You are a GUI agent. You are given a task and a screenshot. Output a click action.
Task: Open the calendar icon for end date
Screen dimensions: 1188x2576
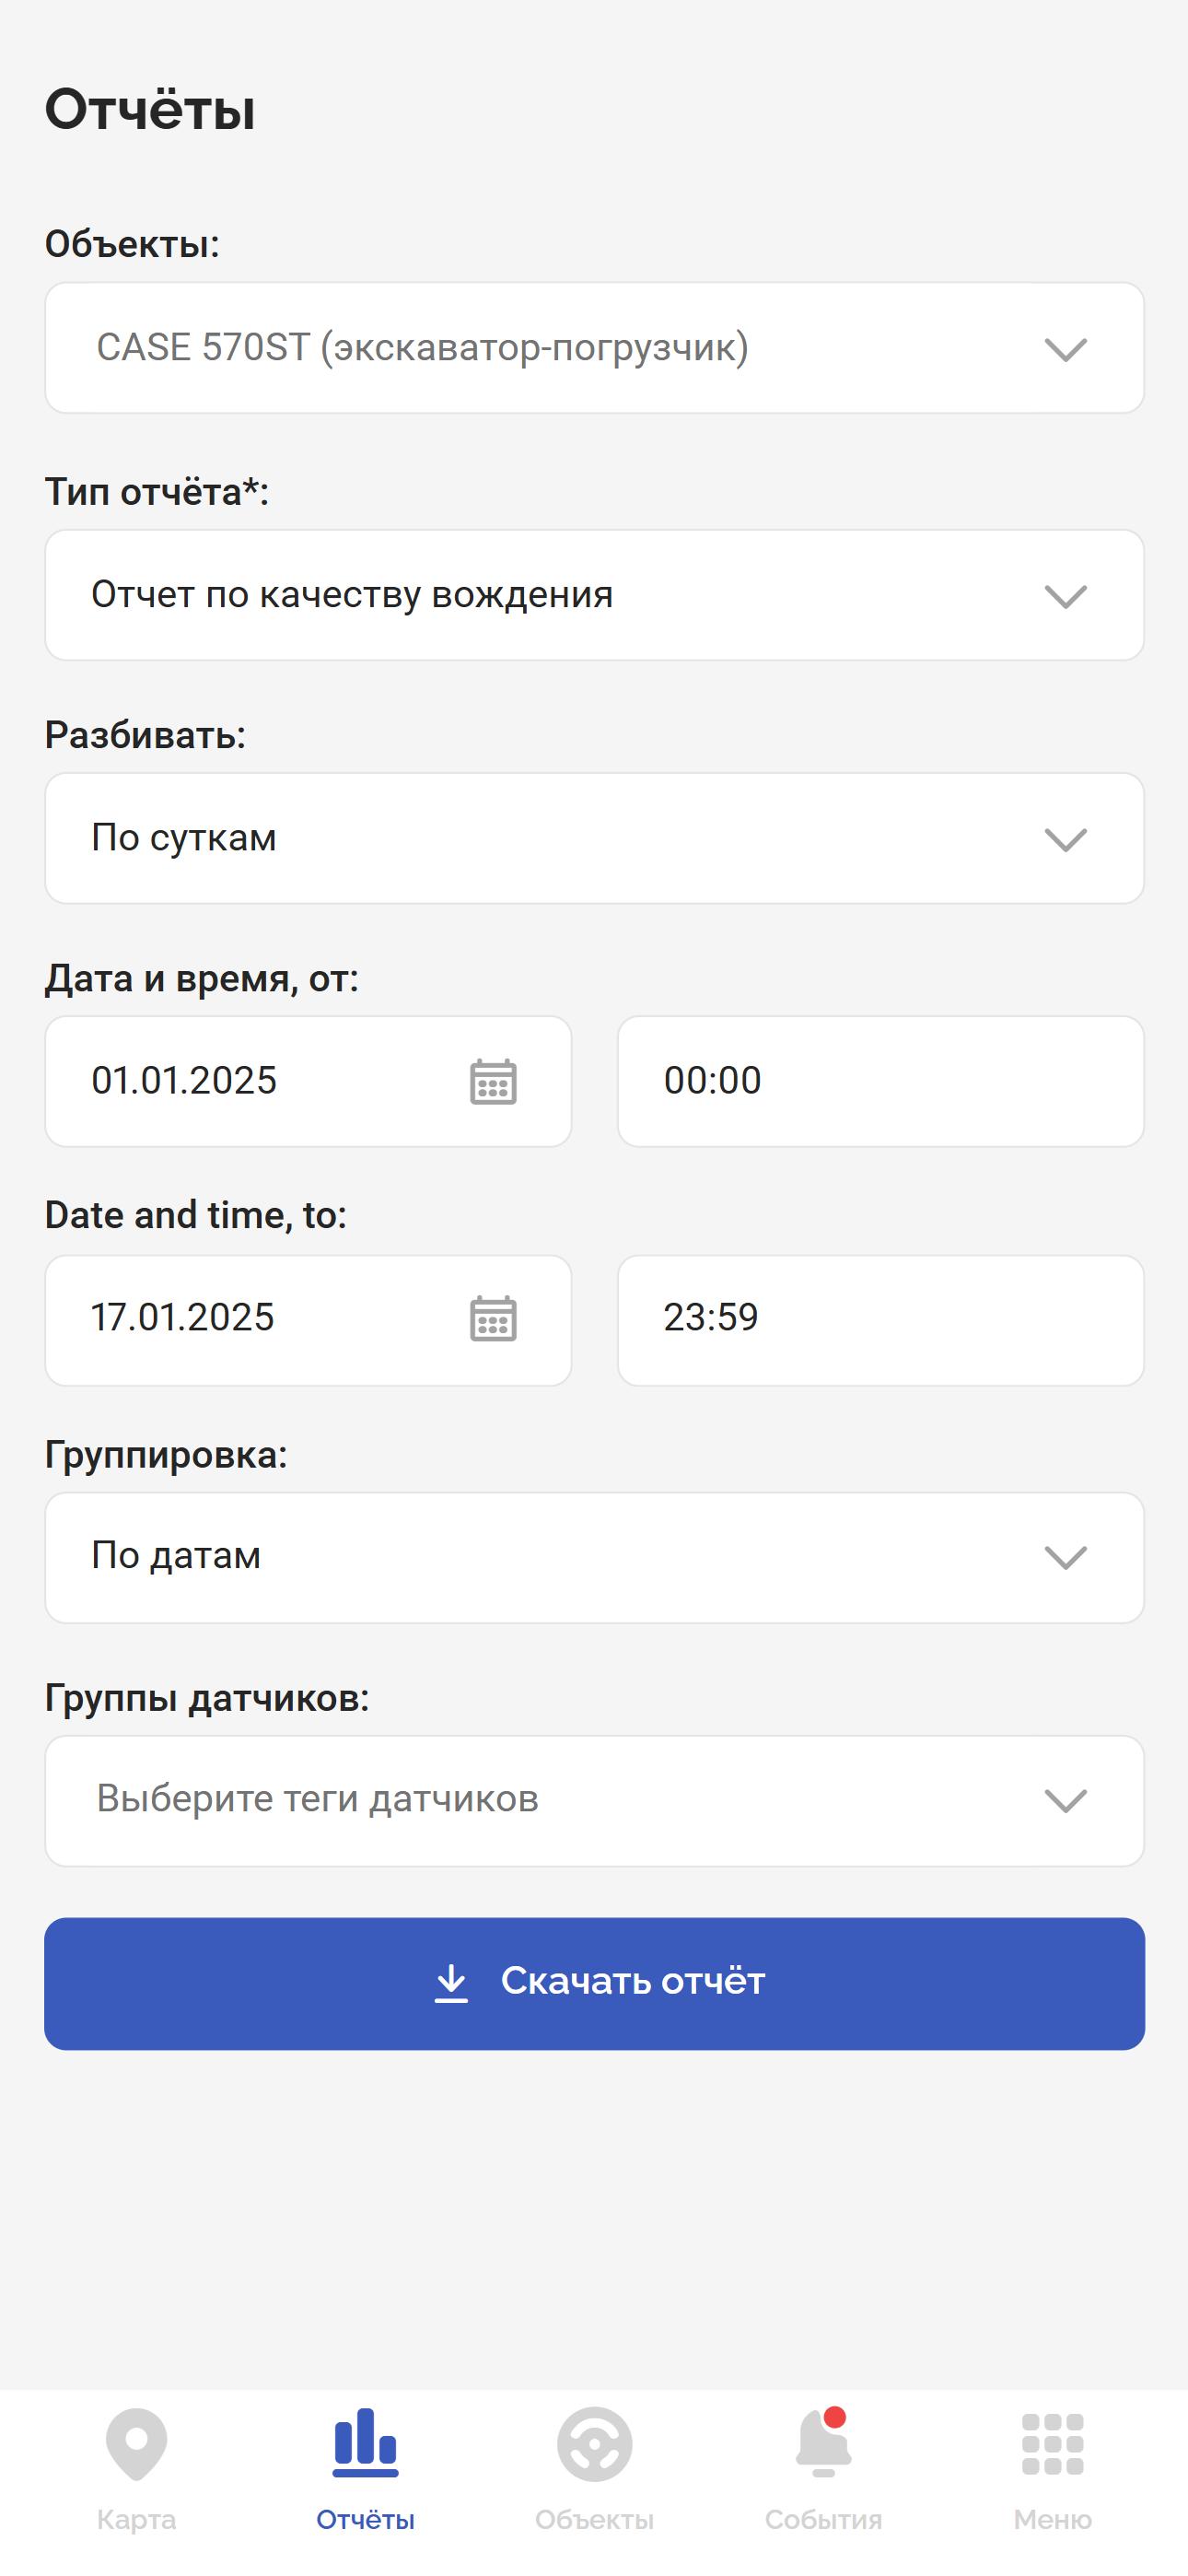[493, 1318]
